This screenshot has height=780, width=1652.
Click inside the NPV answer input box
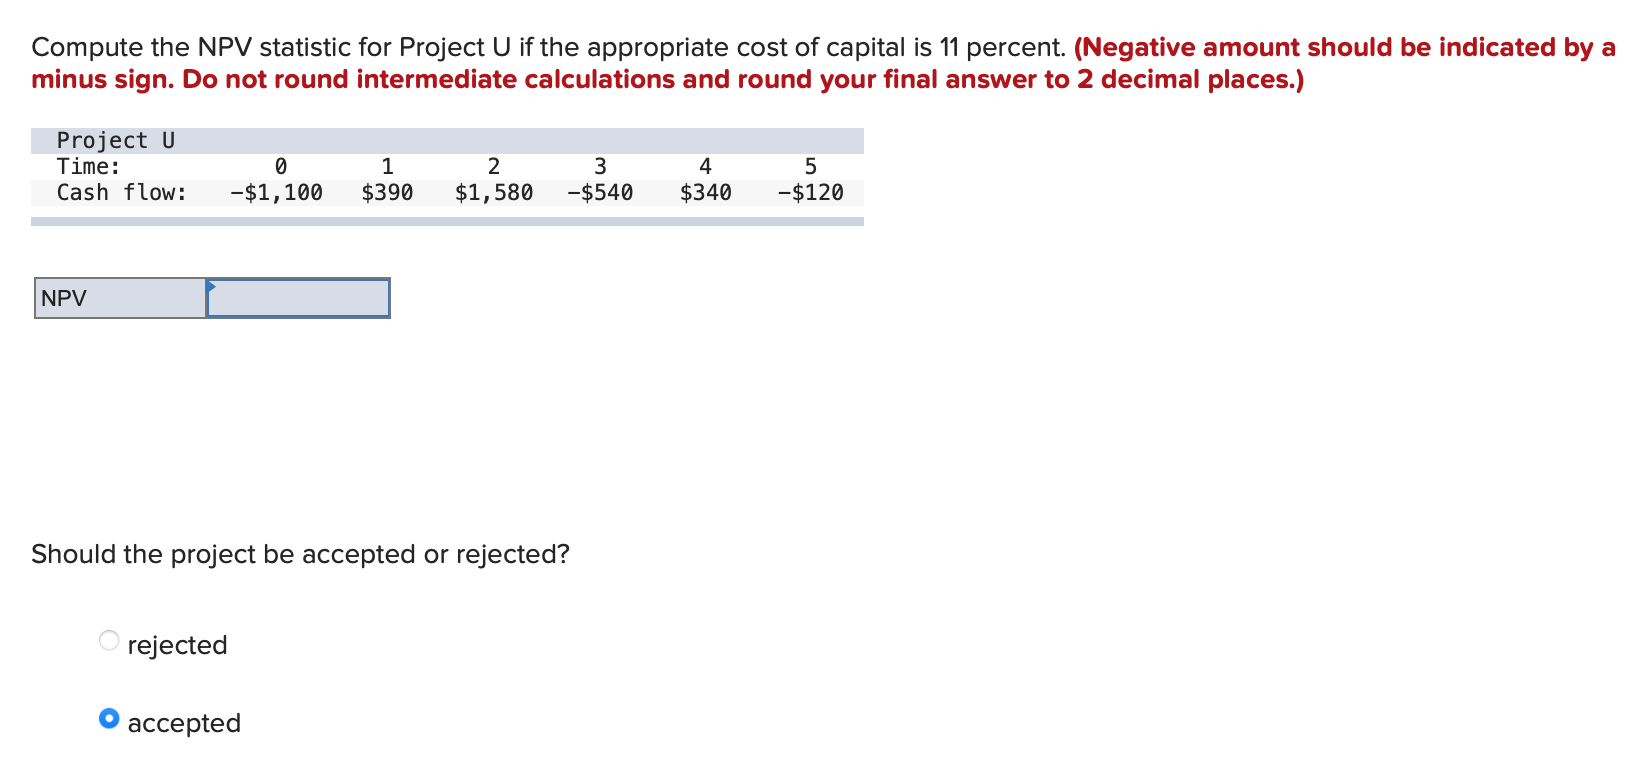coord(297,297)
